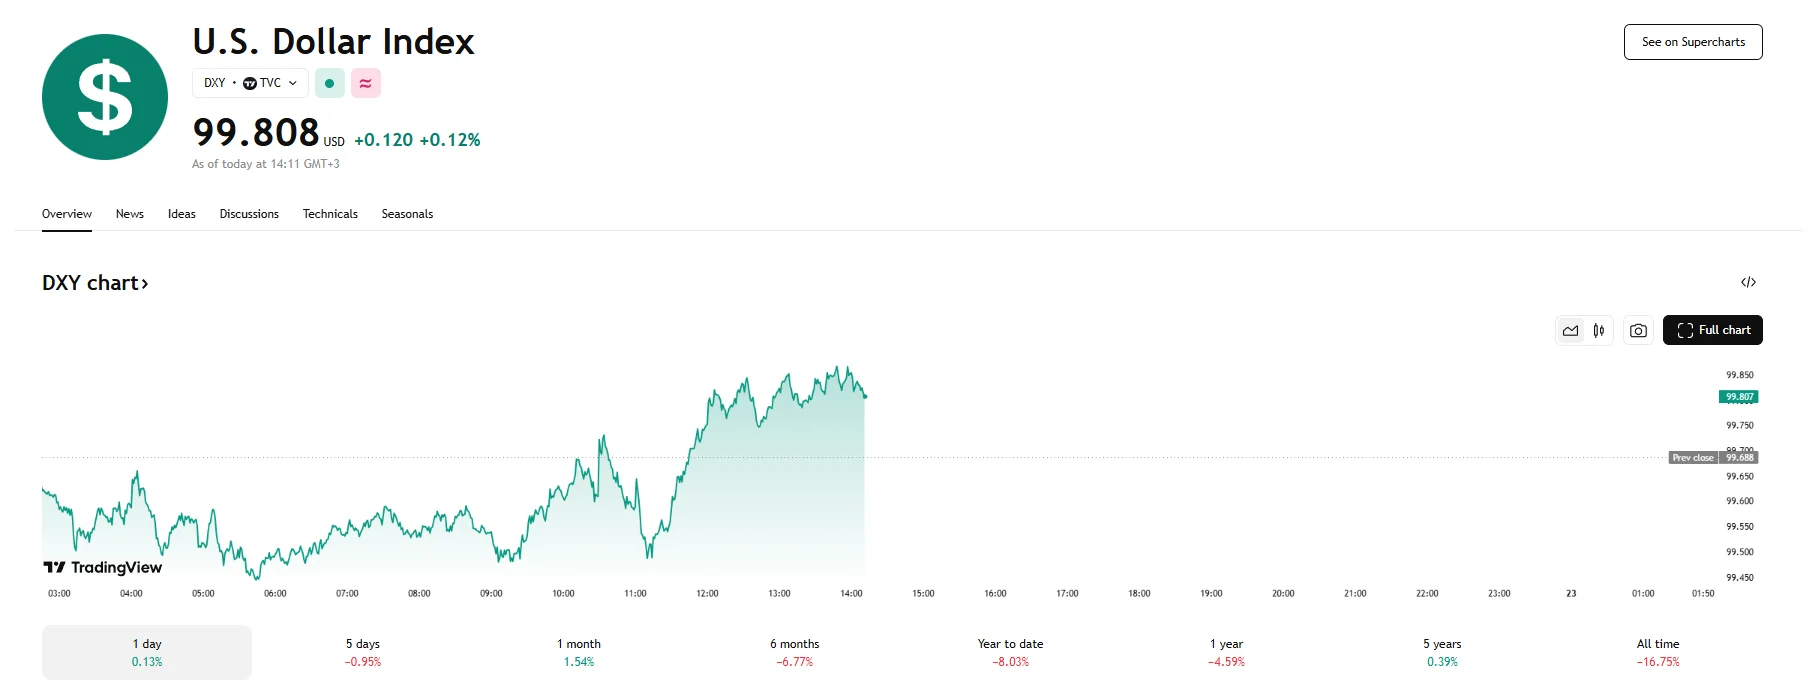
Task: Select the 1 day range
Action: [x=147, y=652]
